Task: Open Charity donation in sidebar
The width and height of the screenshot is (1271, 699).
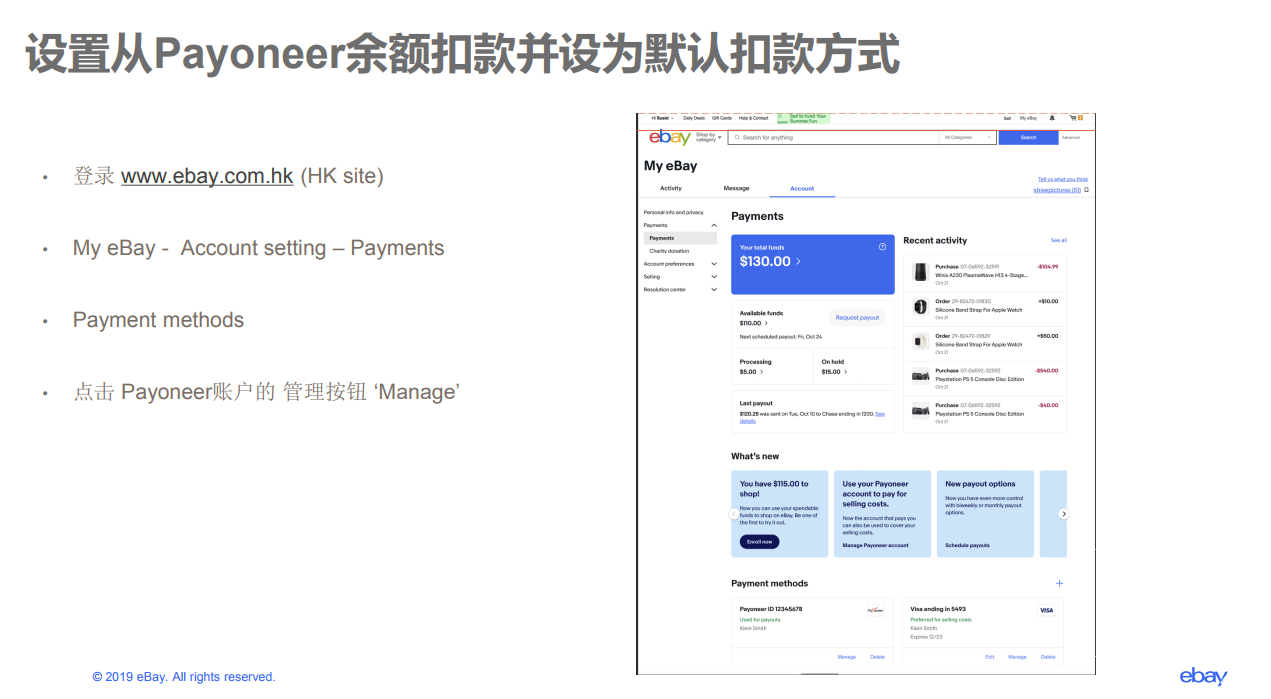Action: (x=669, y=251)
